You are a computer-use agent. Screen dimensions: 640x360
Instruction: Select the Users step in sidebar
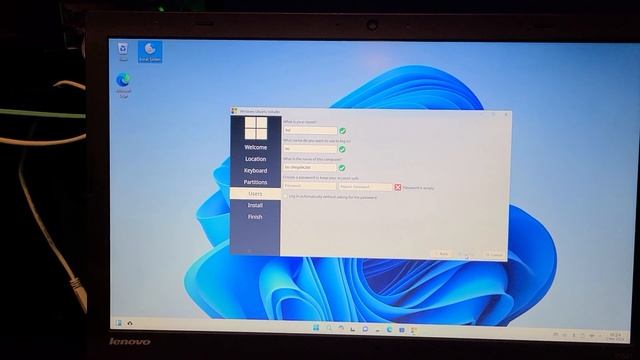(x=256, y=193)
